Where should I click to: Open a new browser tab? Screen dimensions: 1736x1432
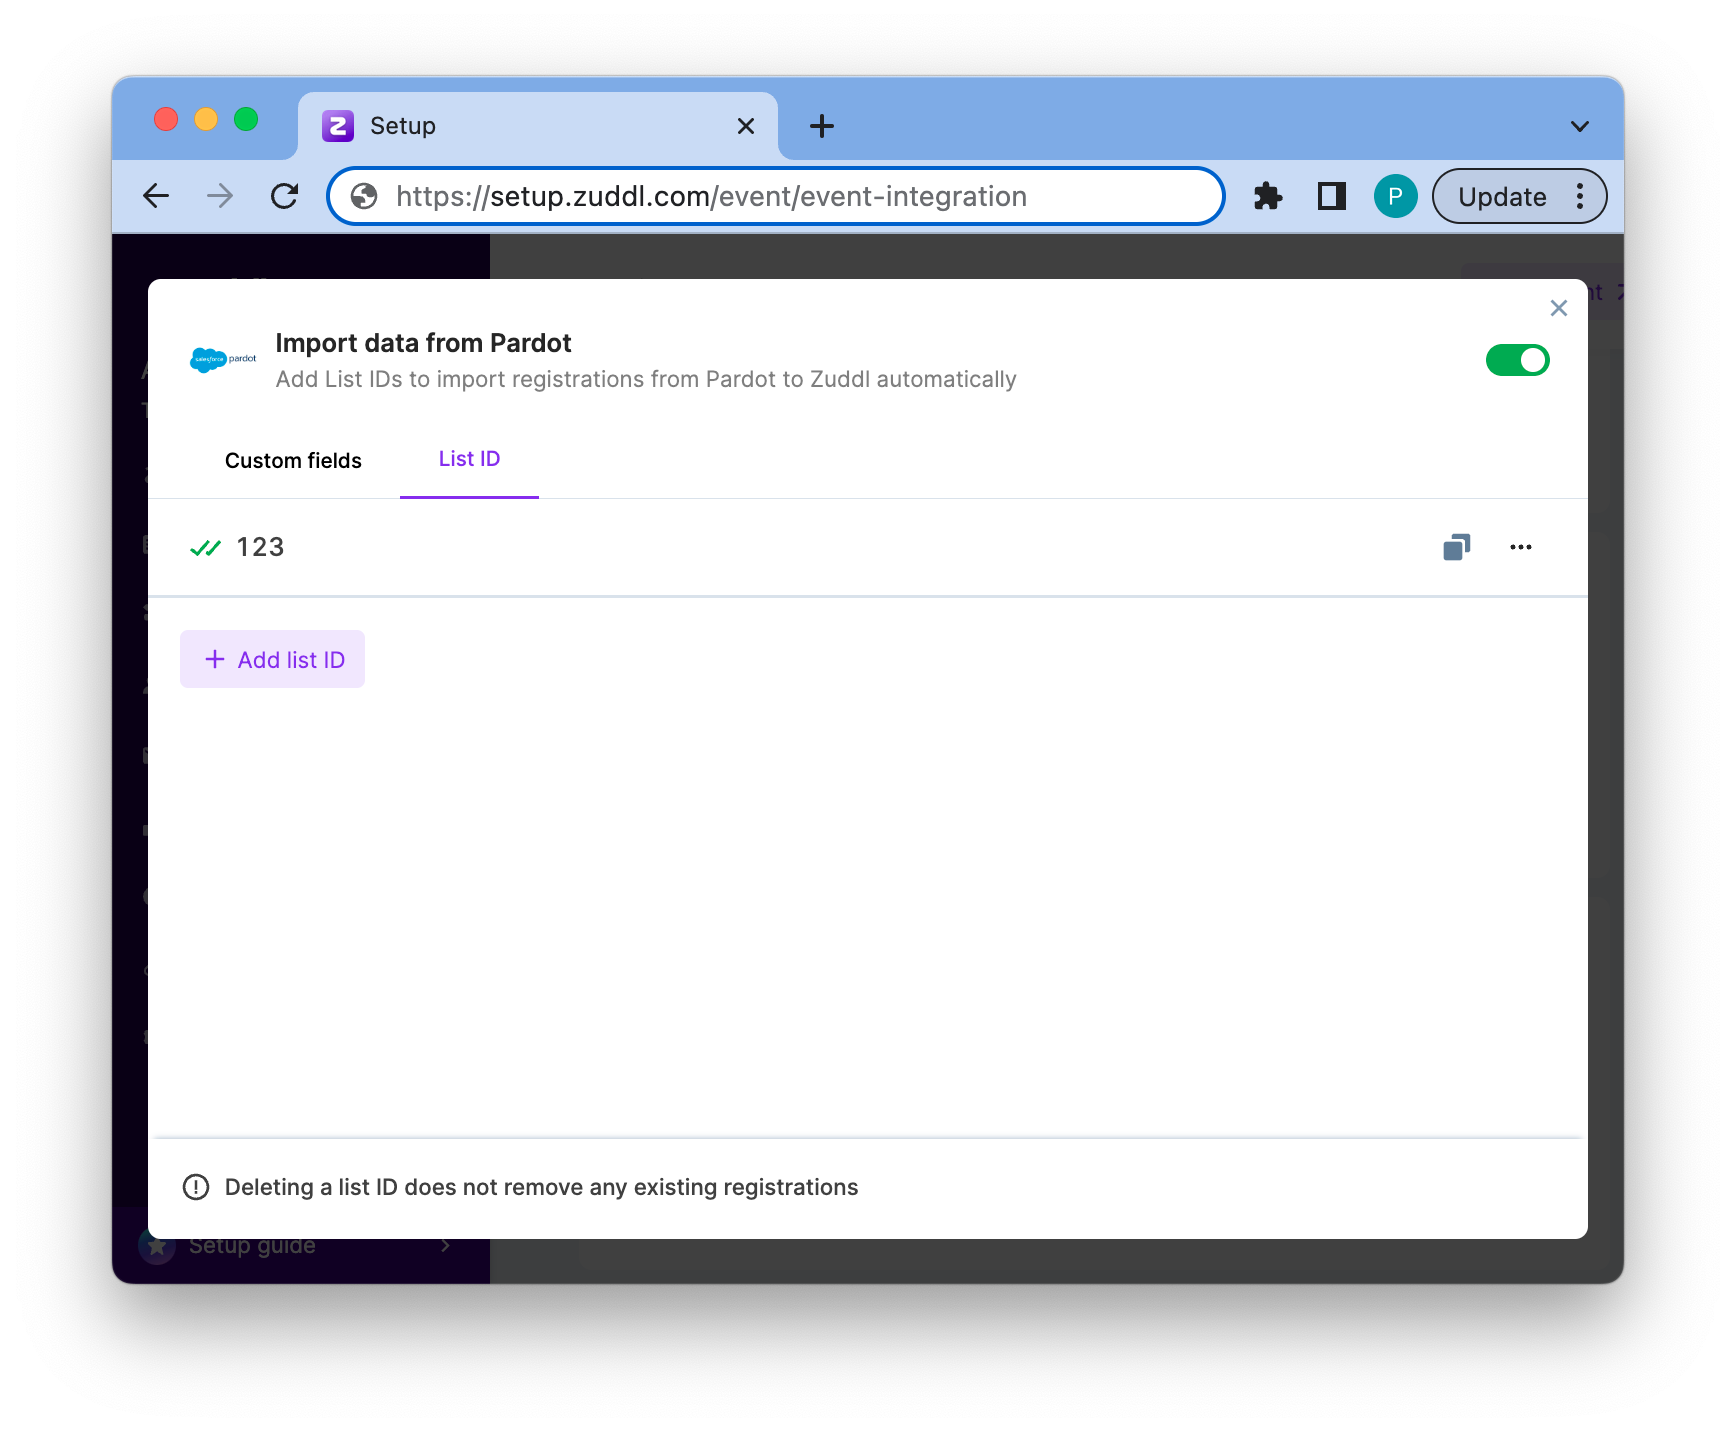pyautogui.click(x=822, y=126)
